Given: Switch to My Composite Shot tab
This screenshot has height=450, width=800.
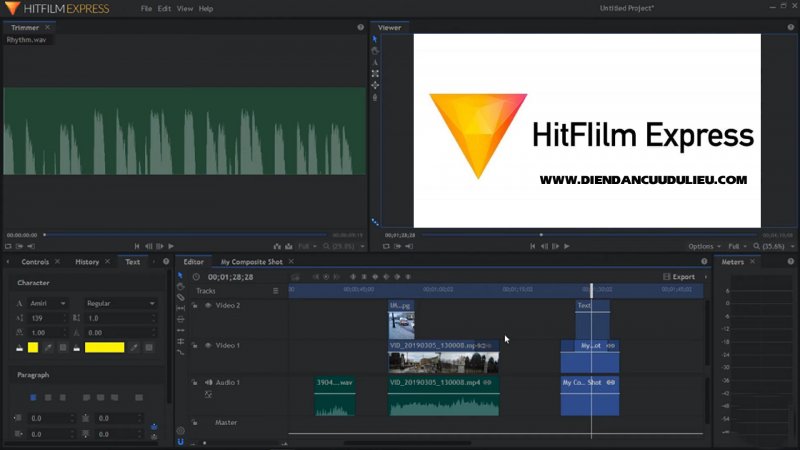Looking at the screenshot, I should tap(252, 262).
